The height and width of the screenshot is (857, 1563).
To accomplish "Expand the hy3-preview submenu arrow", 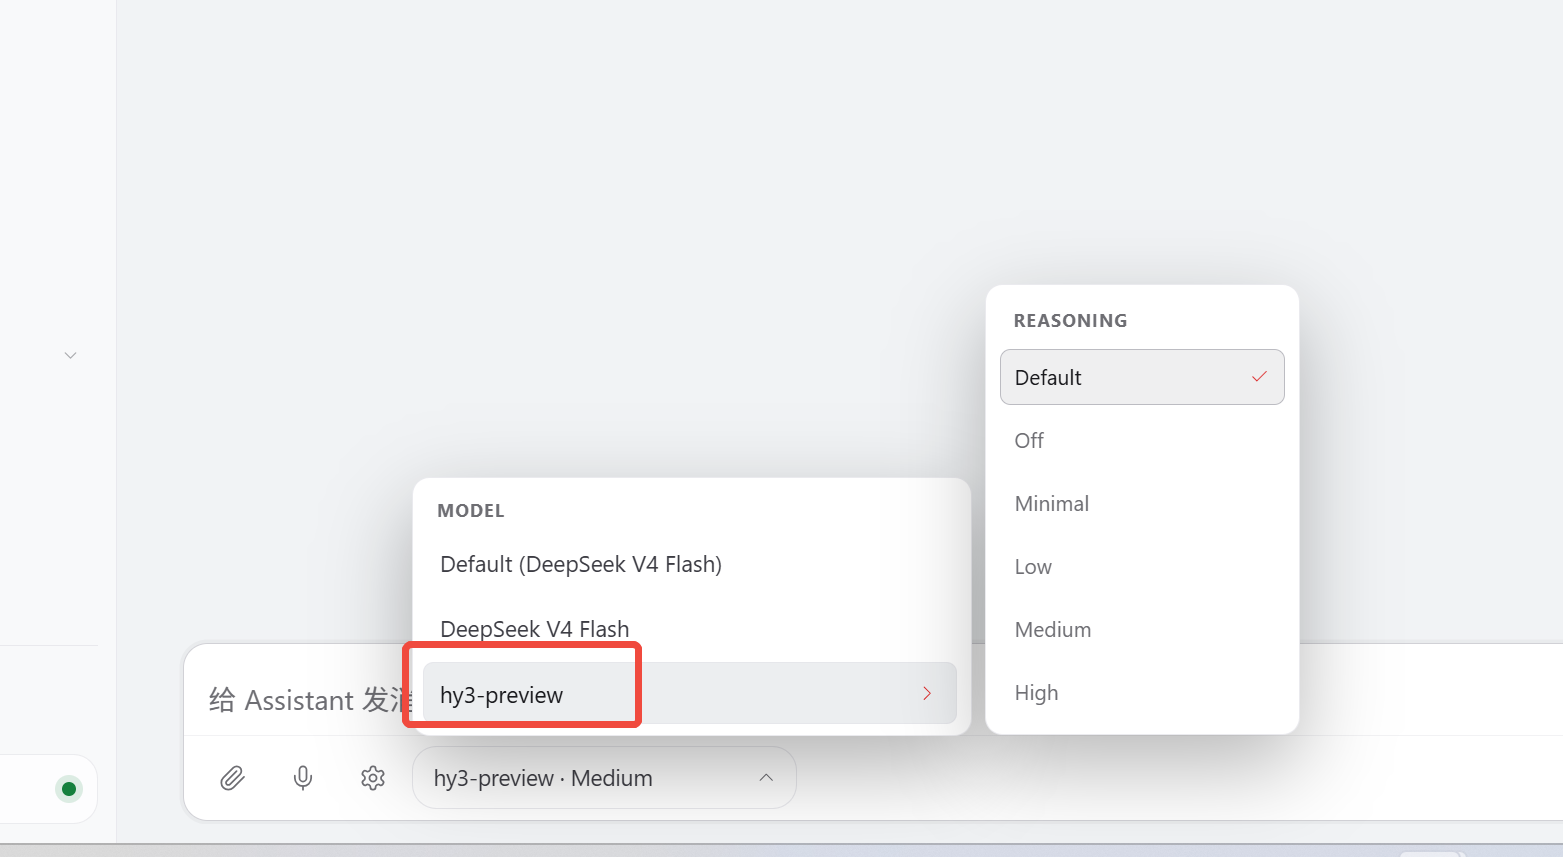I will tap(927, 693).
